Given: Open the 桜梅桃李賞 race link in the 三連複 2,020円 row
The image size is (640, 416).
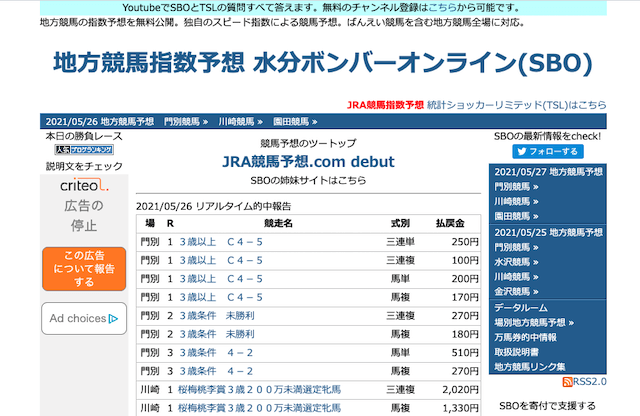Looking at the screenshot, I should click(x=260, y=389).
